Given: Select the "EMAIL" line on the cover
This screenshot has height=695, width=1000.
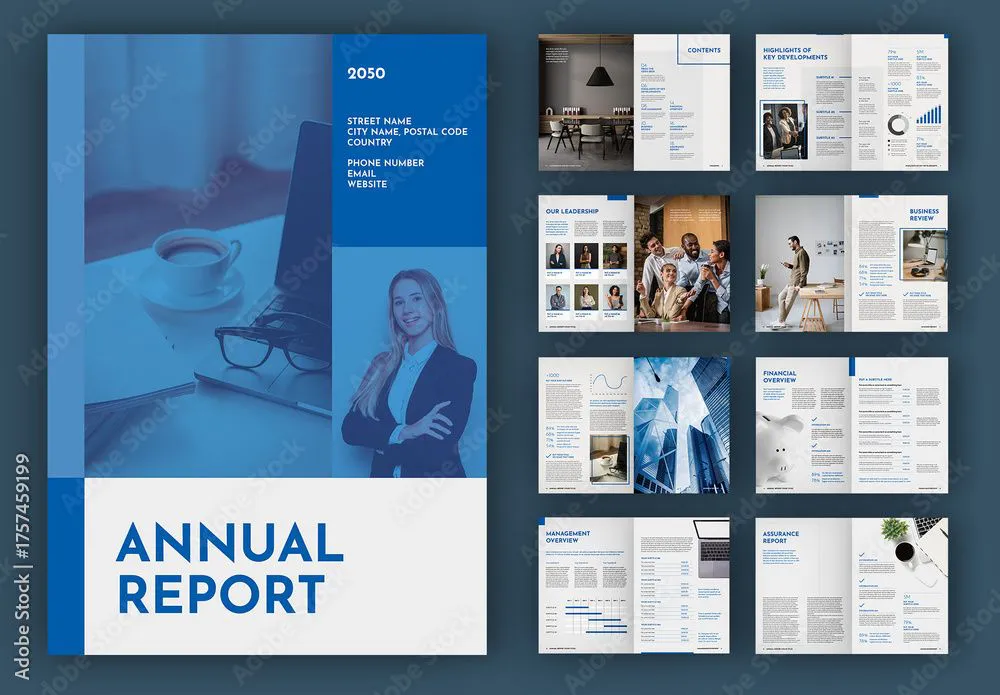Looking at the screenshot, I should point(361,173).
